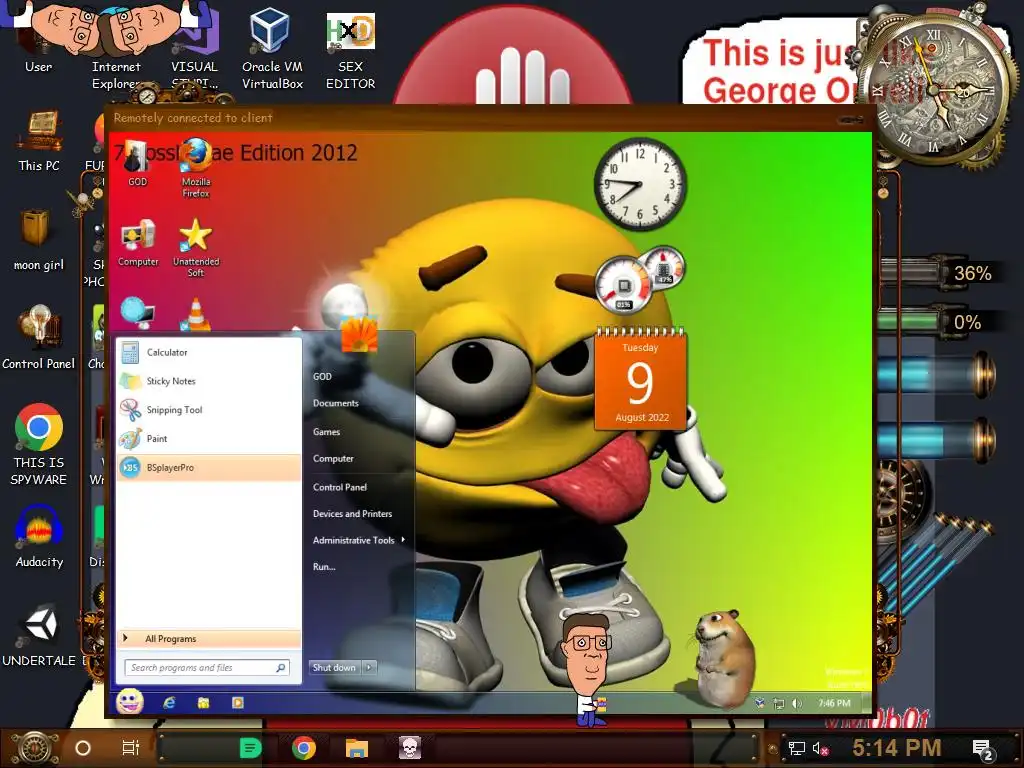
Task: Expand the Administrative Tools submenu
Action: coord(359,540)
